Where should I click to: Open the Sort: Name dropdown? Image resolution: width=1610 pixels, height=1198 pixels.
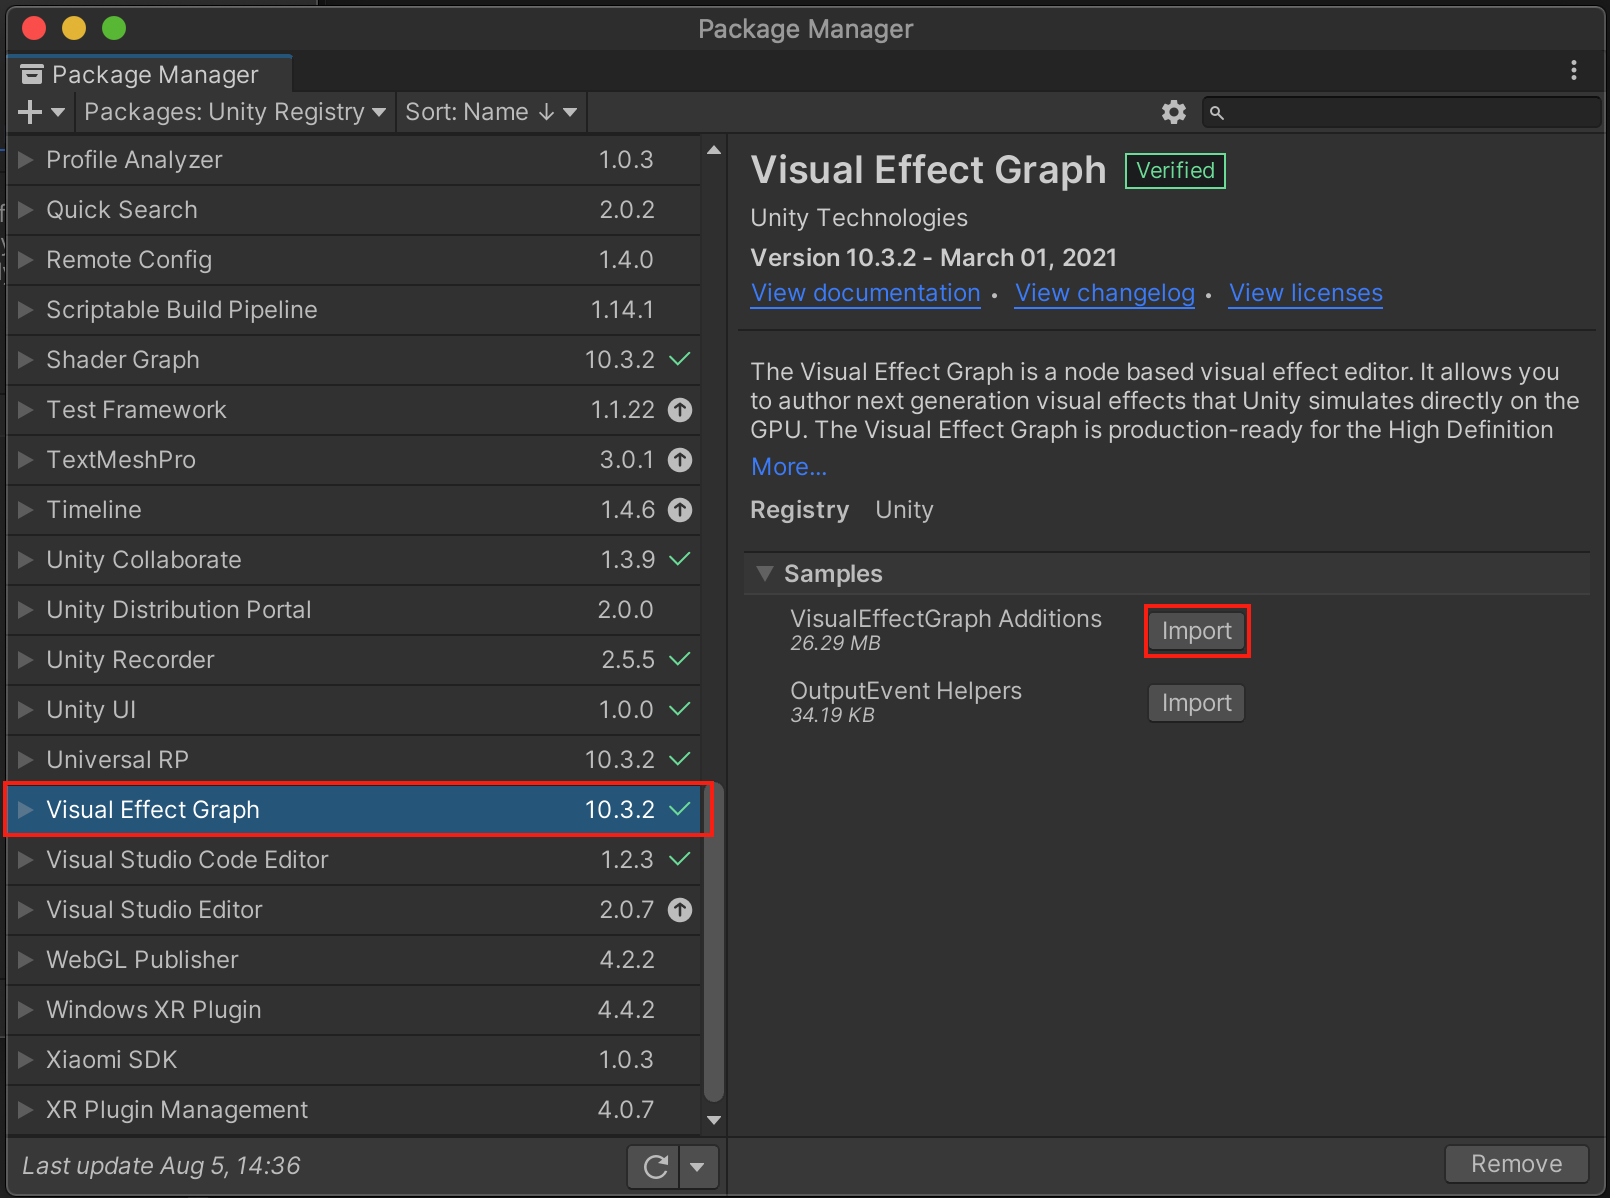[490, 112]
